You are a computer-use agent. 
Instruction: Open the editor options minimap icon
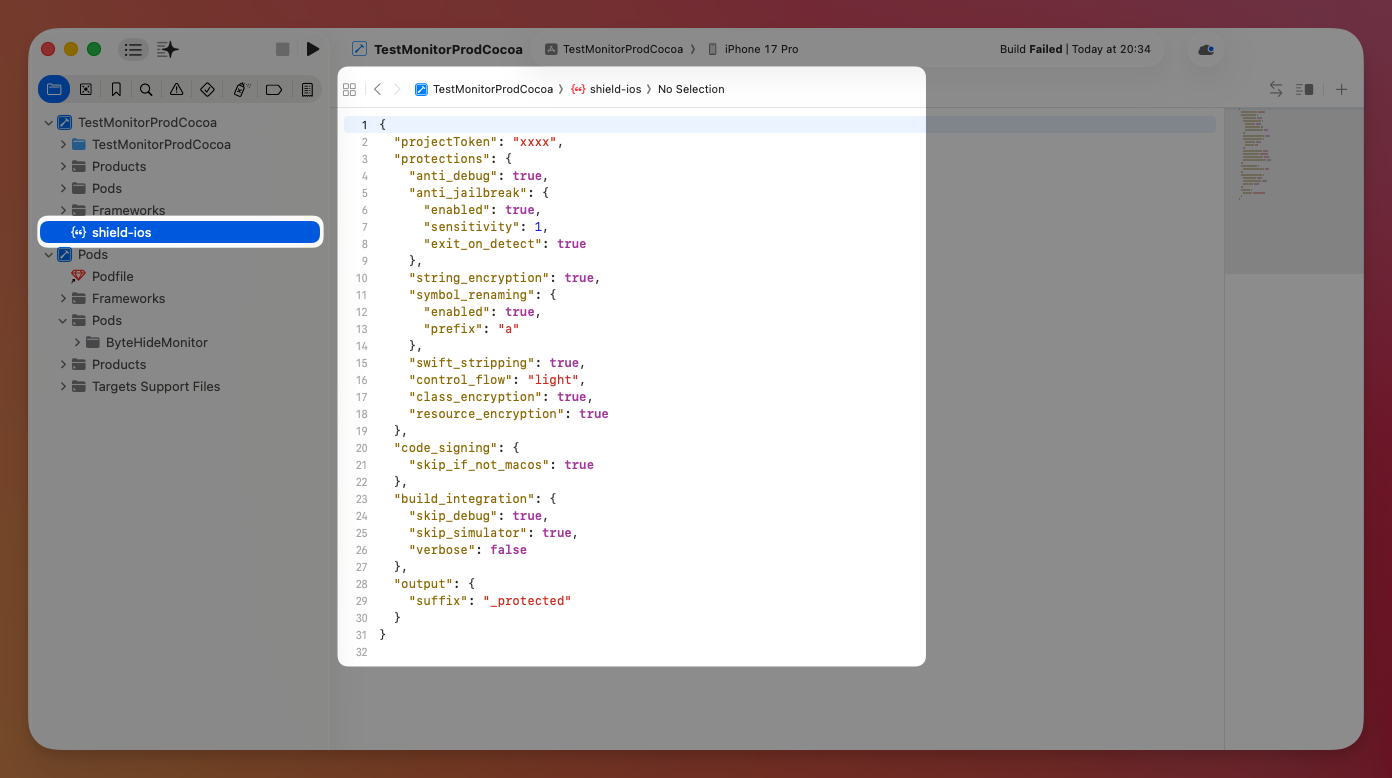1304,89
